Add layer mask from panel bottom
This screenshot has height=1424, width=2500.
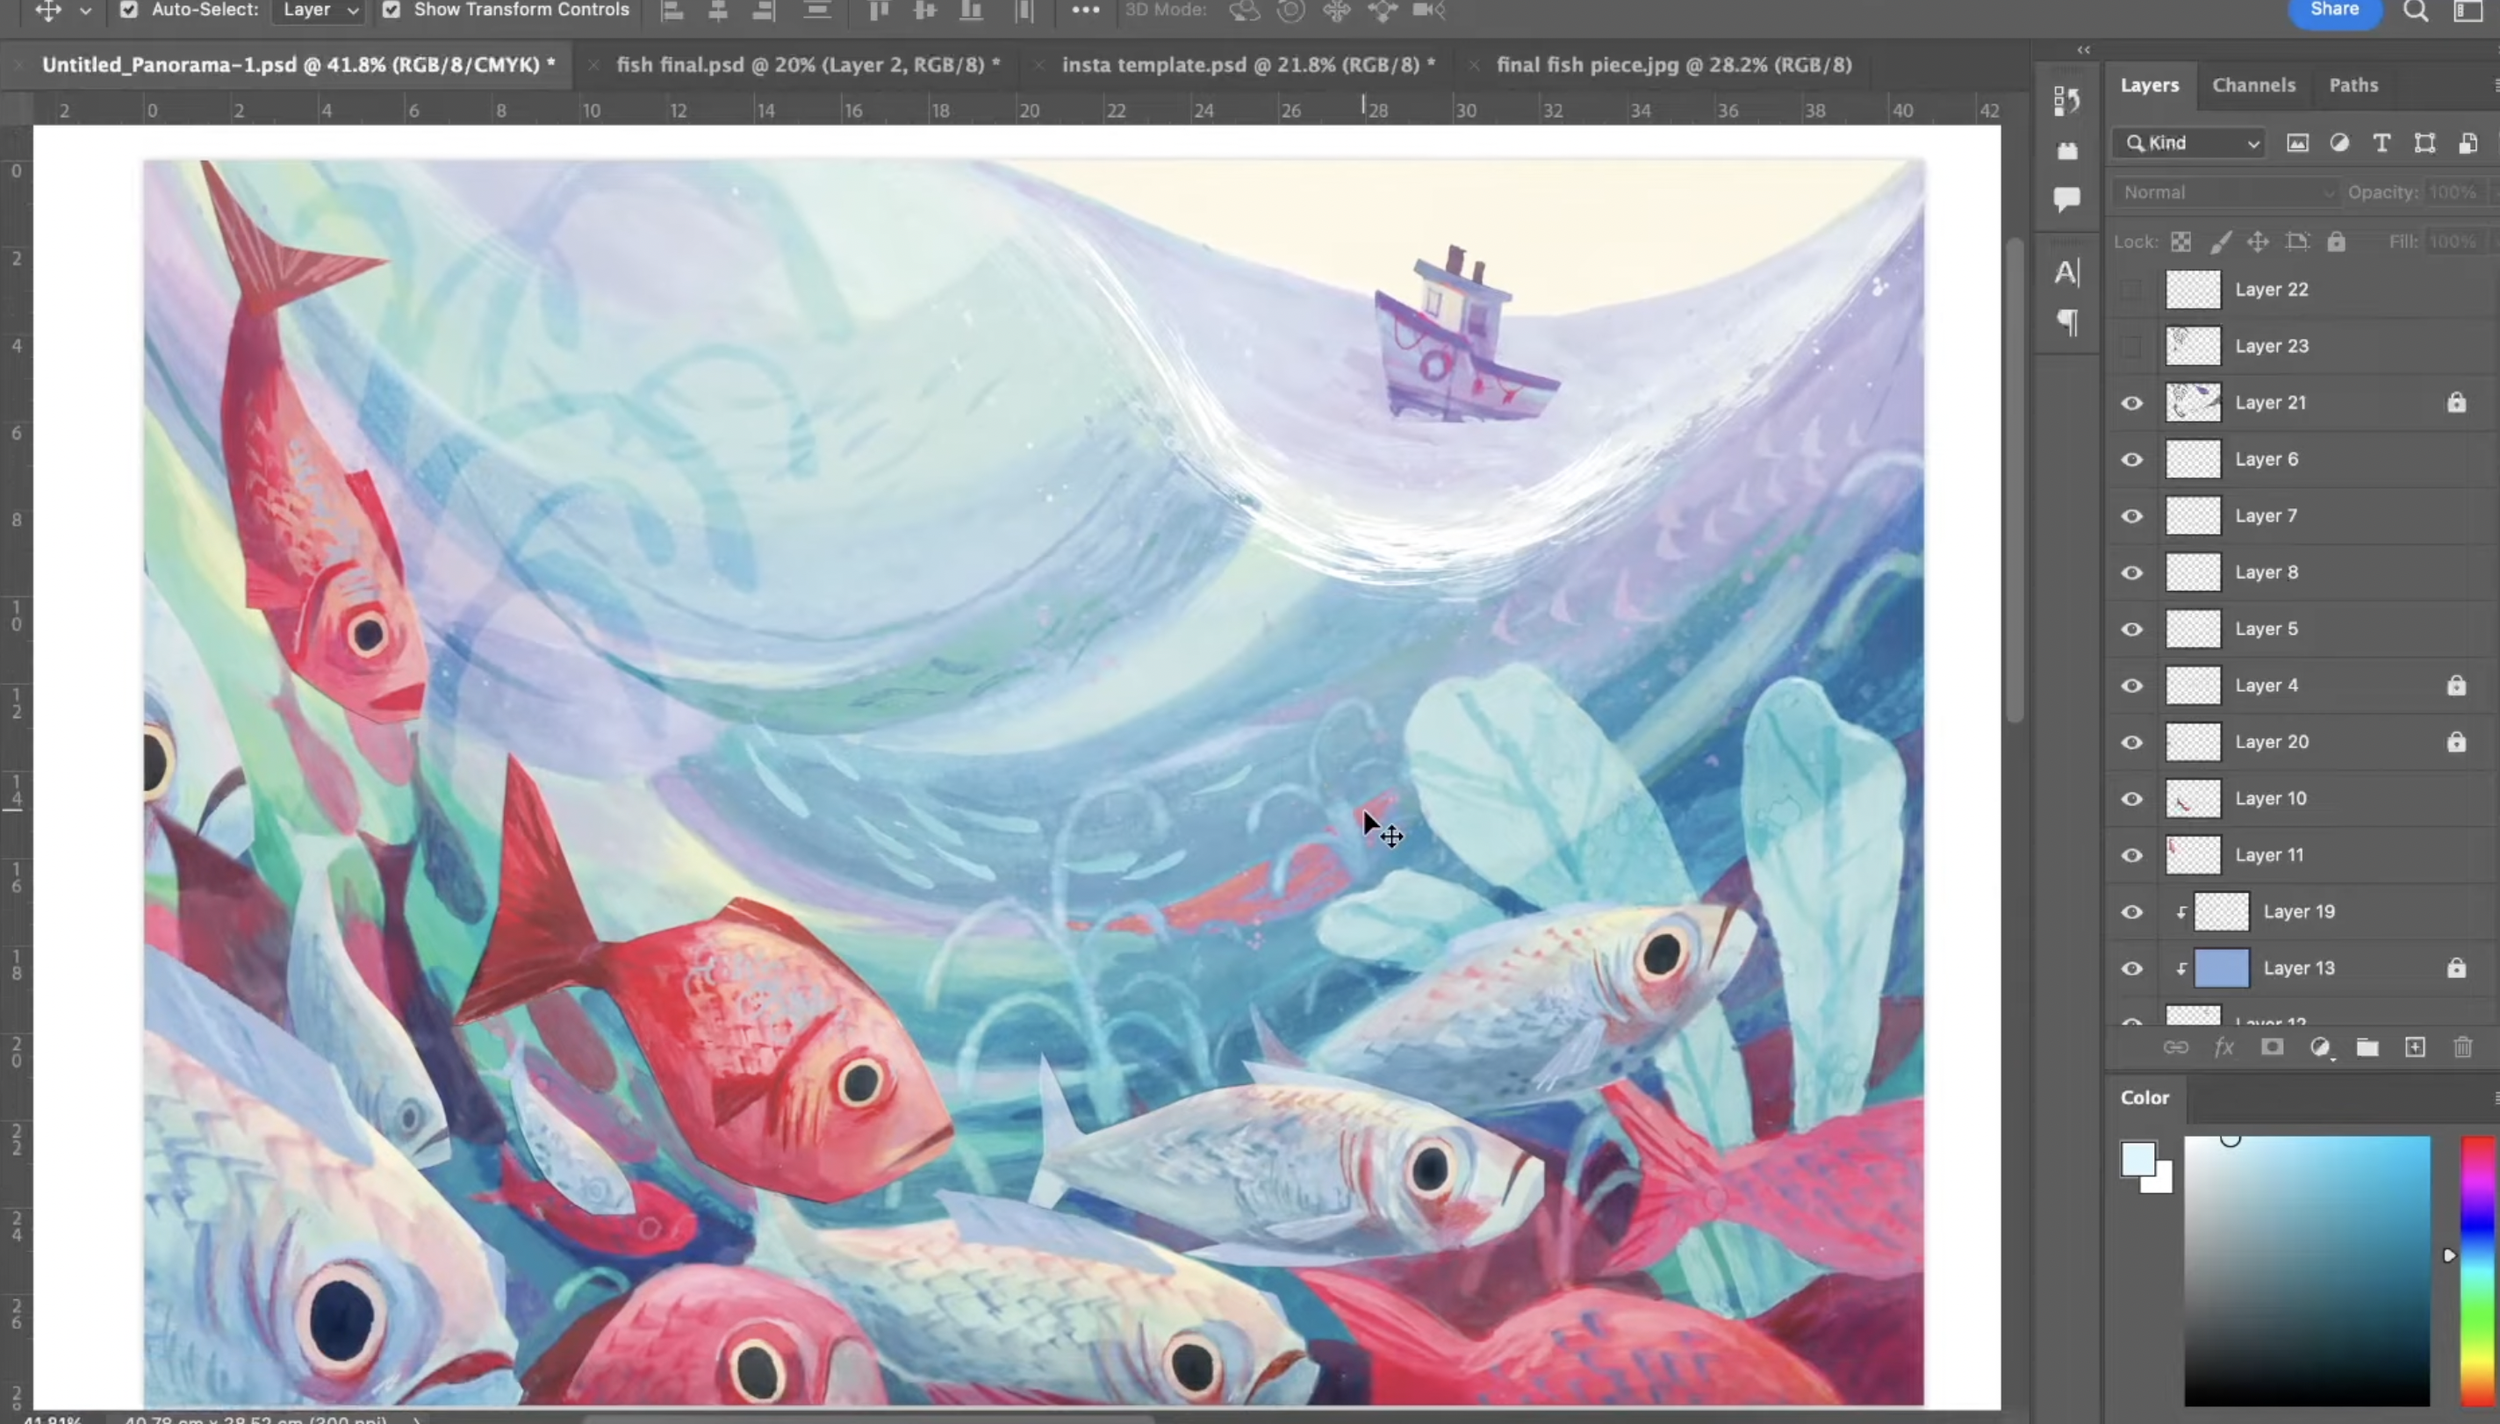click(2272, 1047)
